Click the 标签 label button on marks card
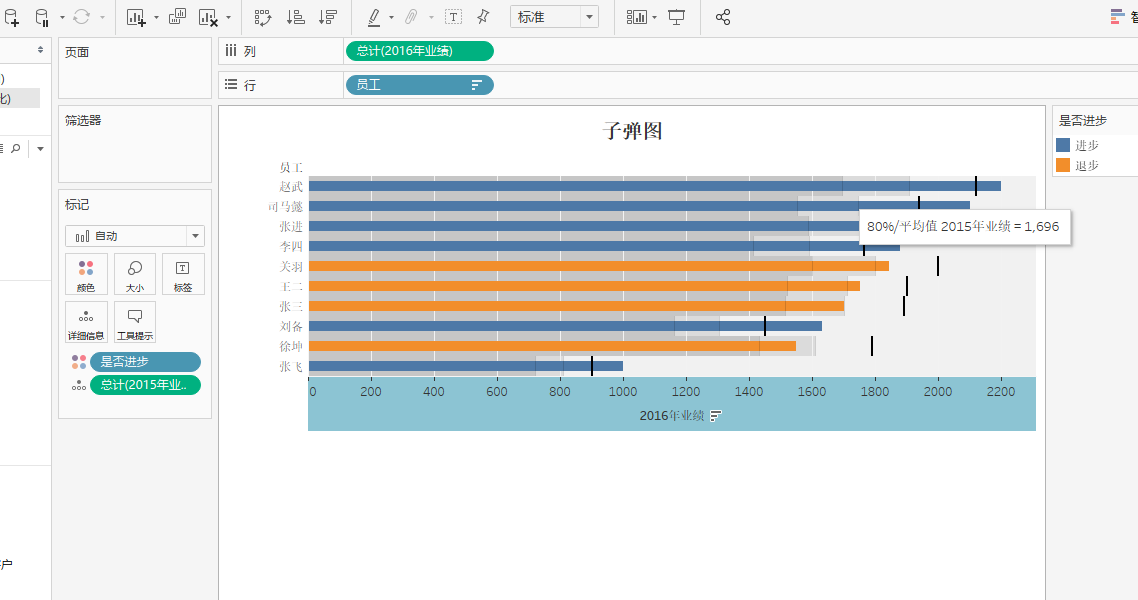 pyautogui.click(x=183, y=274)
